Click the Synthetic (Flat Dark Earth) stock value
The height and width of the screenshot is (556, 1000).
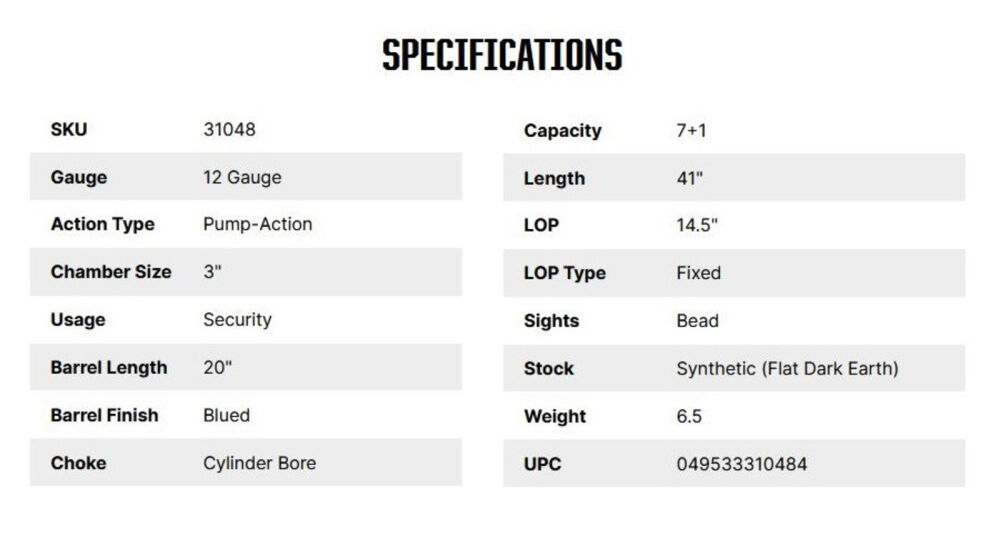pyautogui.click(x=787, y=369)
